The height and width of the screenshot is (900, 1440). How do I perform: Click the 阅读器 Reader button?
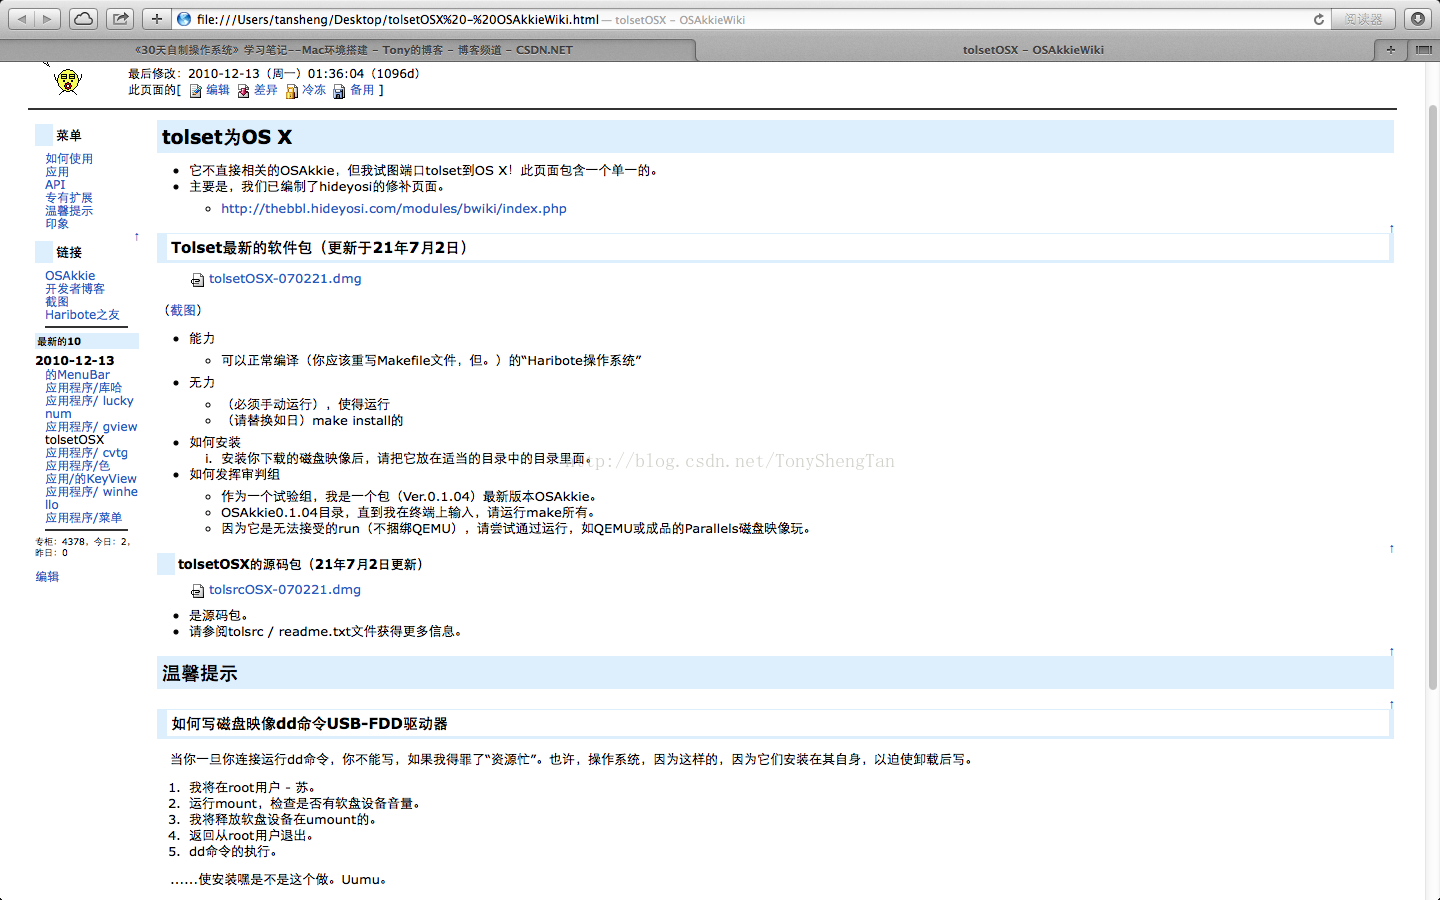coord(1364,19)
